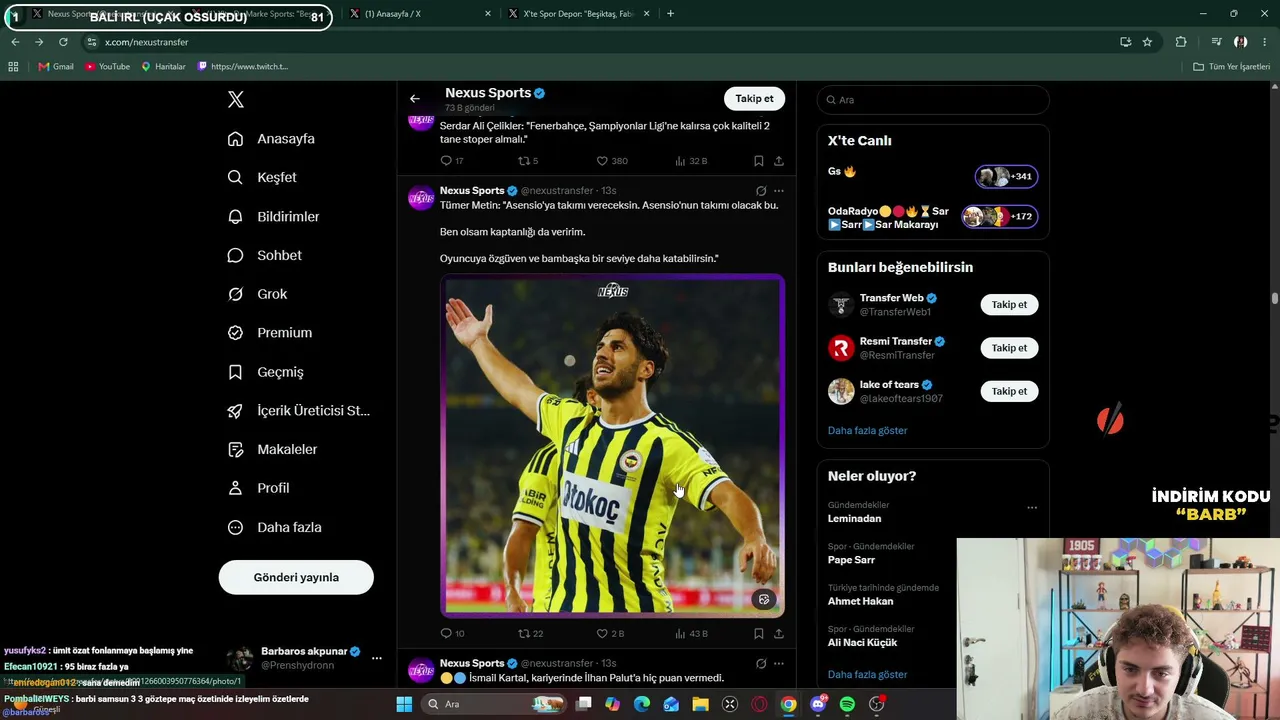Like the Tümer Metin post
1280x720 pixels.
pyautogui.click(x=610, y=634)
